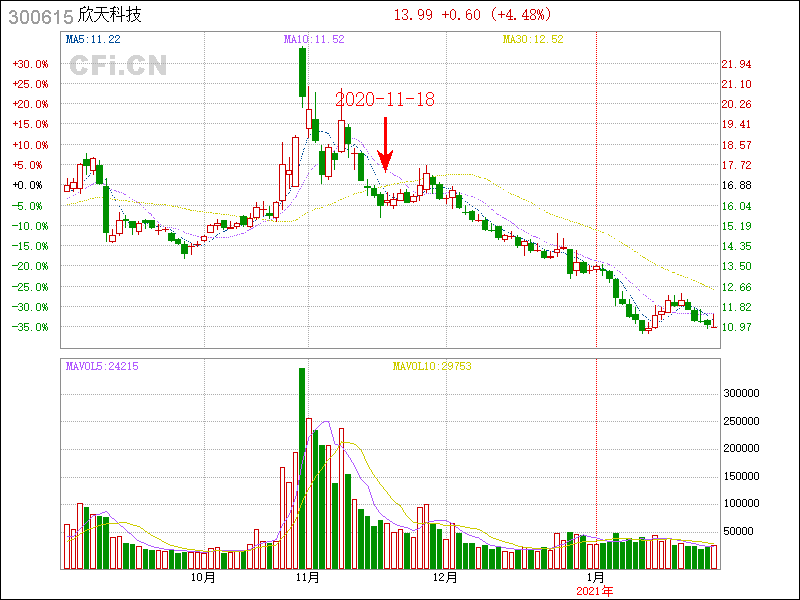Click the 21.94 price axis label

(736, 64)
